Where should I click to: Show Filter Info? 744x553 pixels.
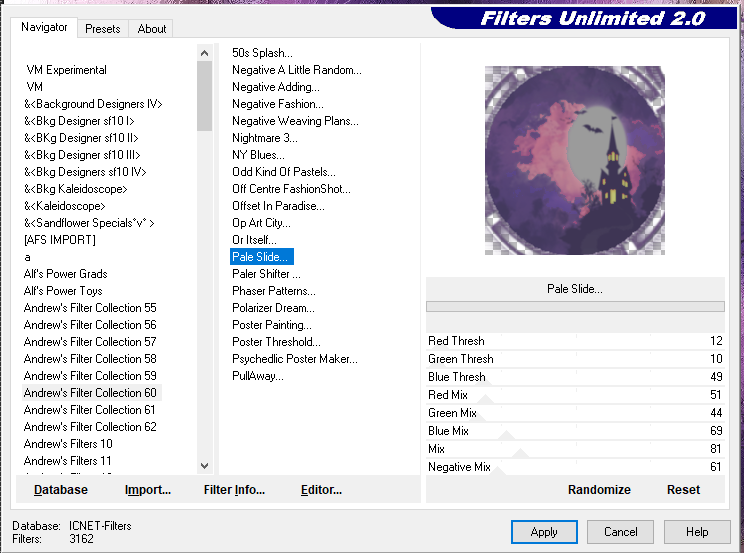click(234, 490)
